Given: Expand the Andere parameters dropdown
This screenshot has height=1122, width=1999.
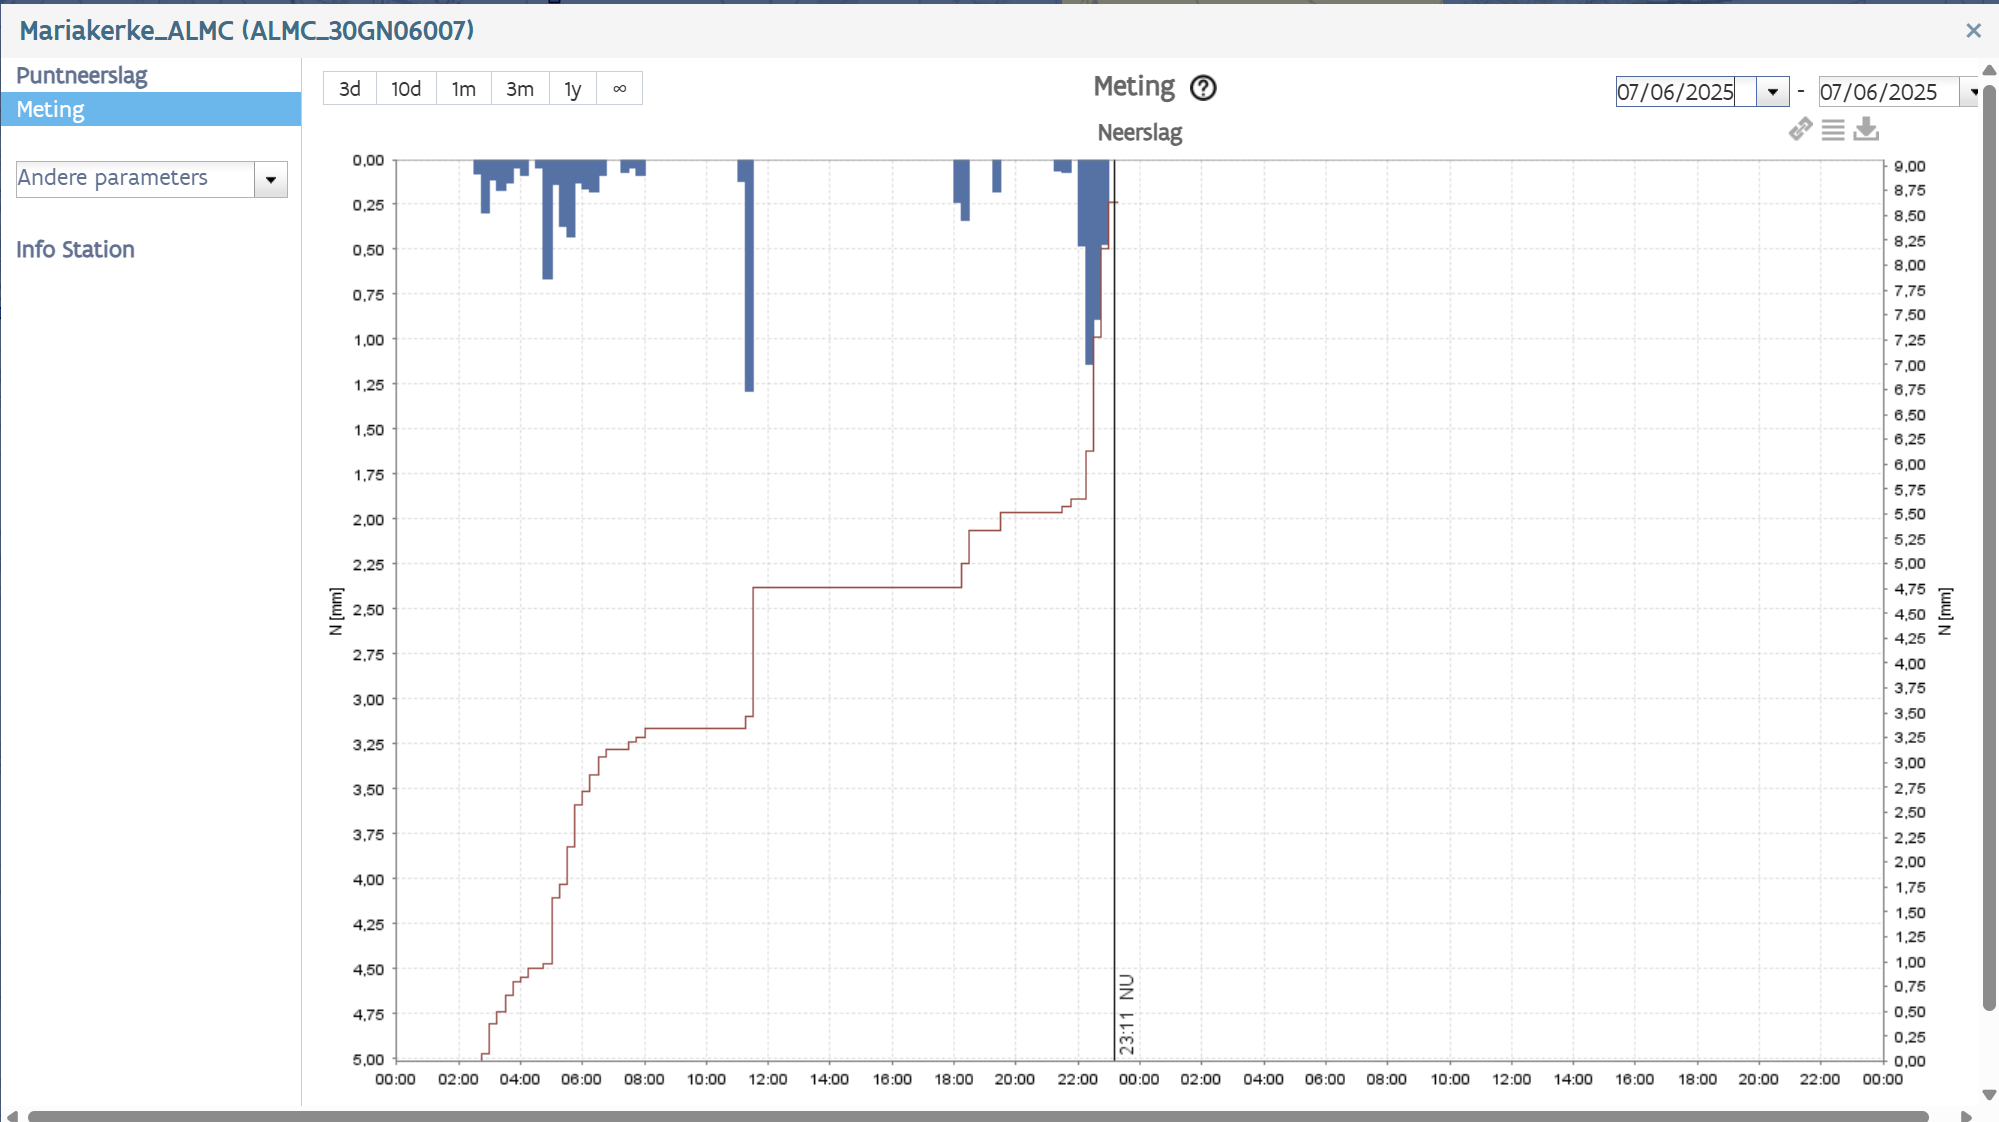Looking at the screenshot, I should (270, 180).
